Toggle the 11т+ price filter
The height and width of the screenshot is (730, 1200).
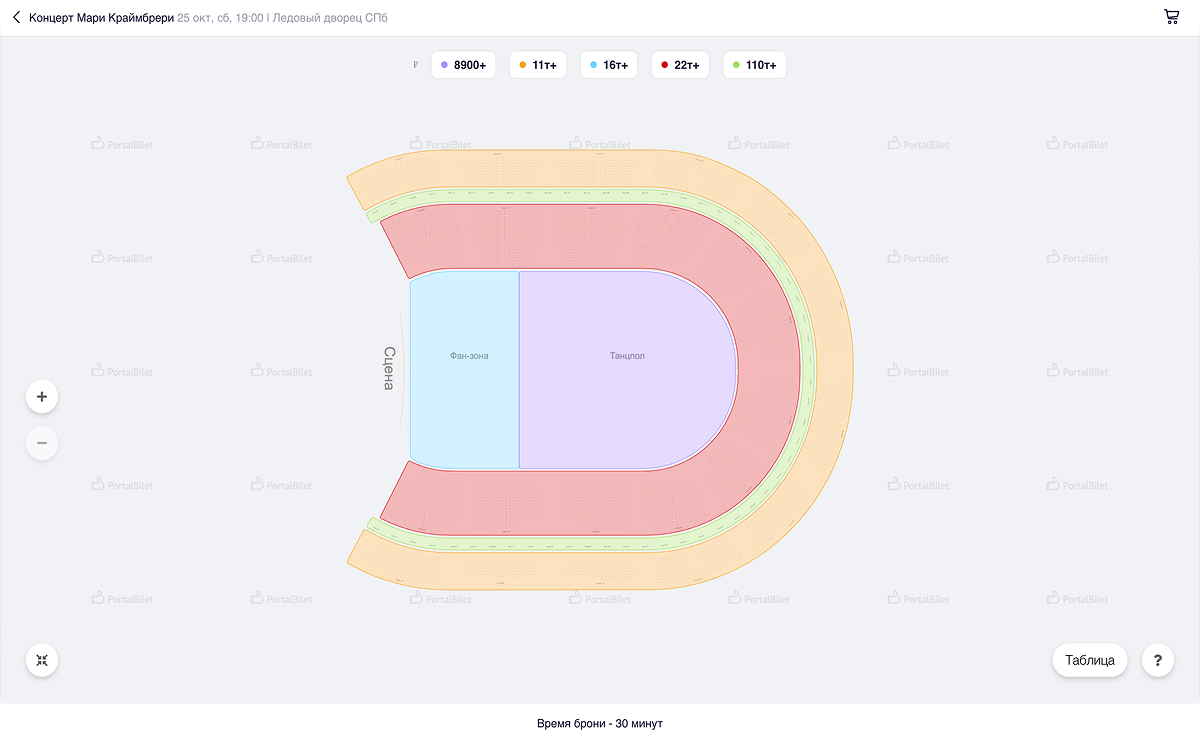click(537, 65)
